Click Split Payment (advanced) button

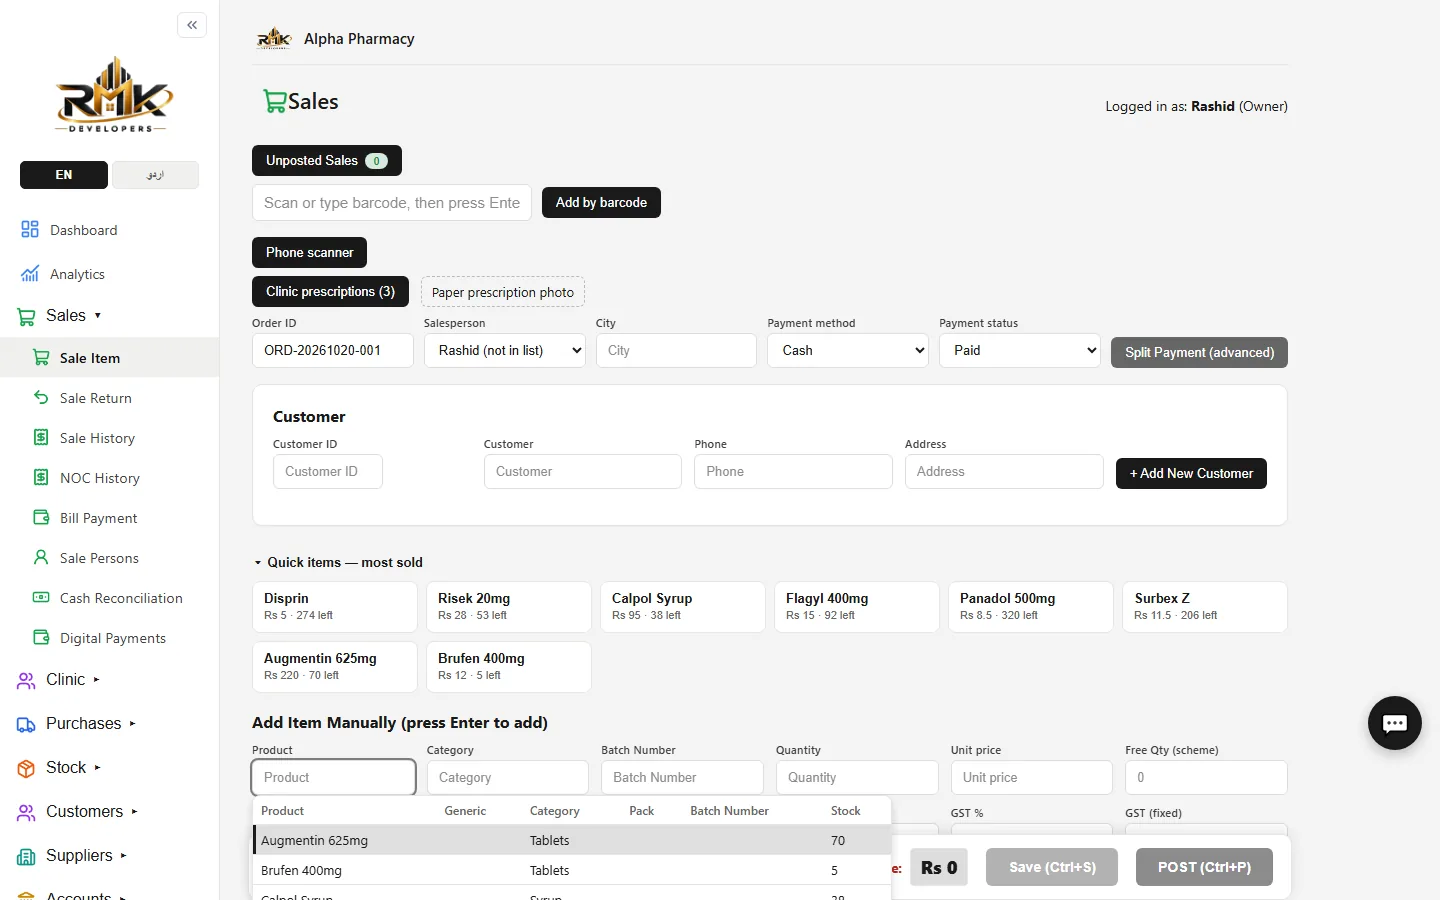click(1199, 352)
